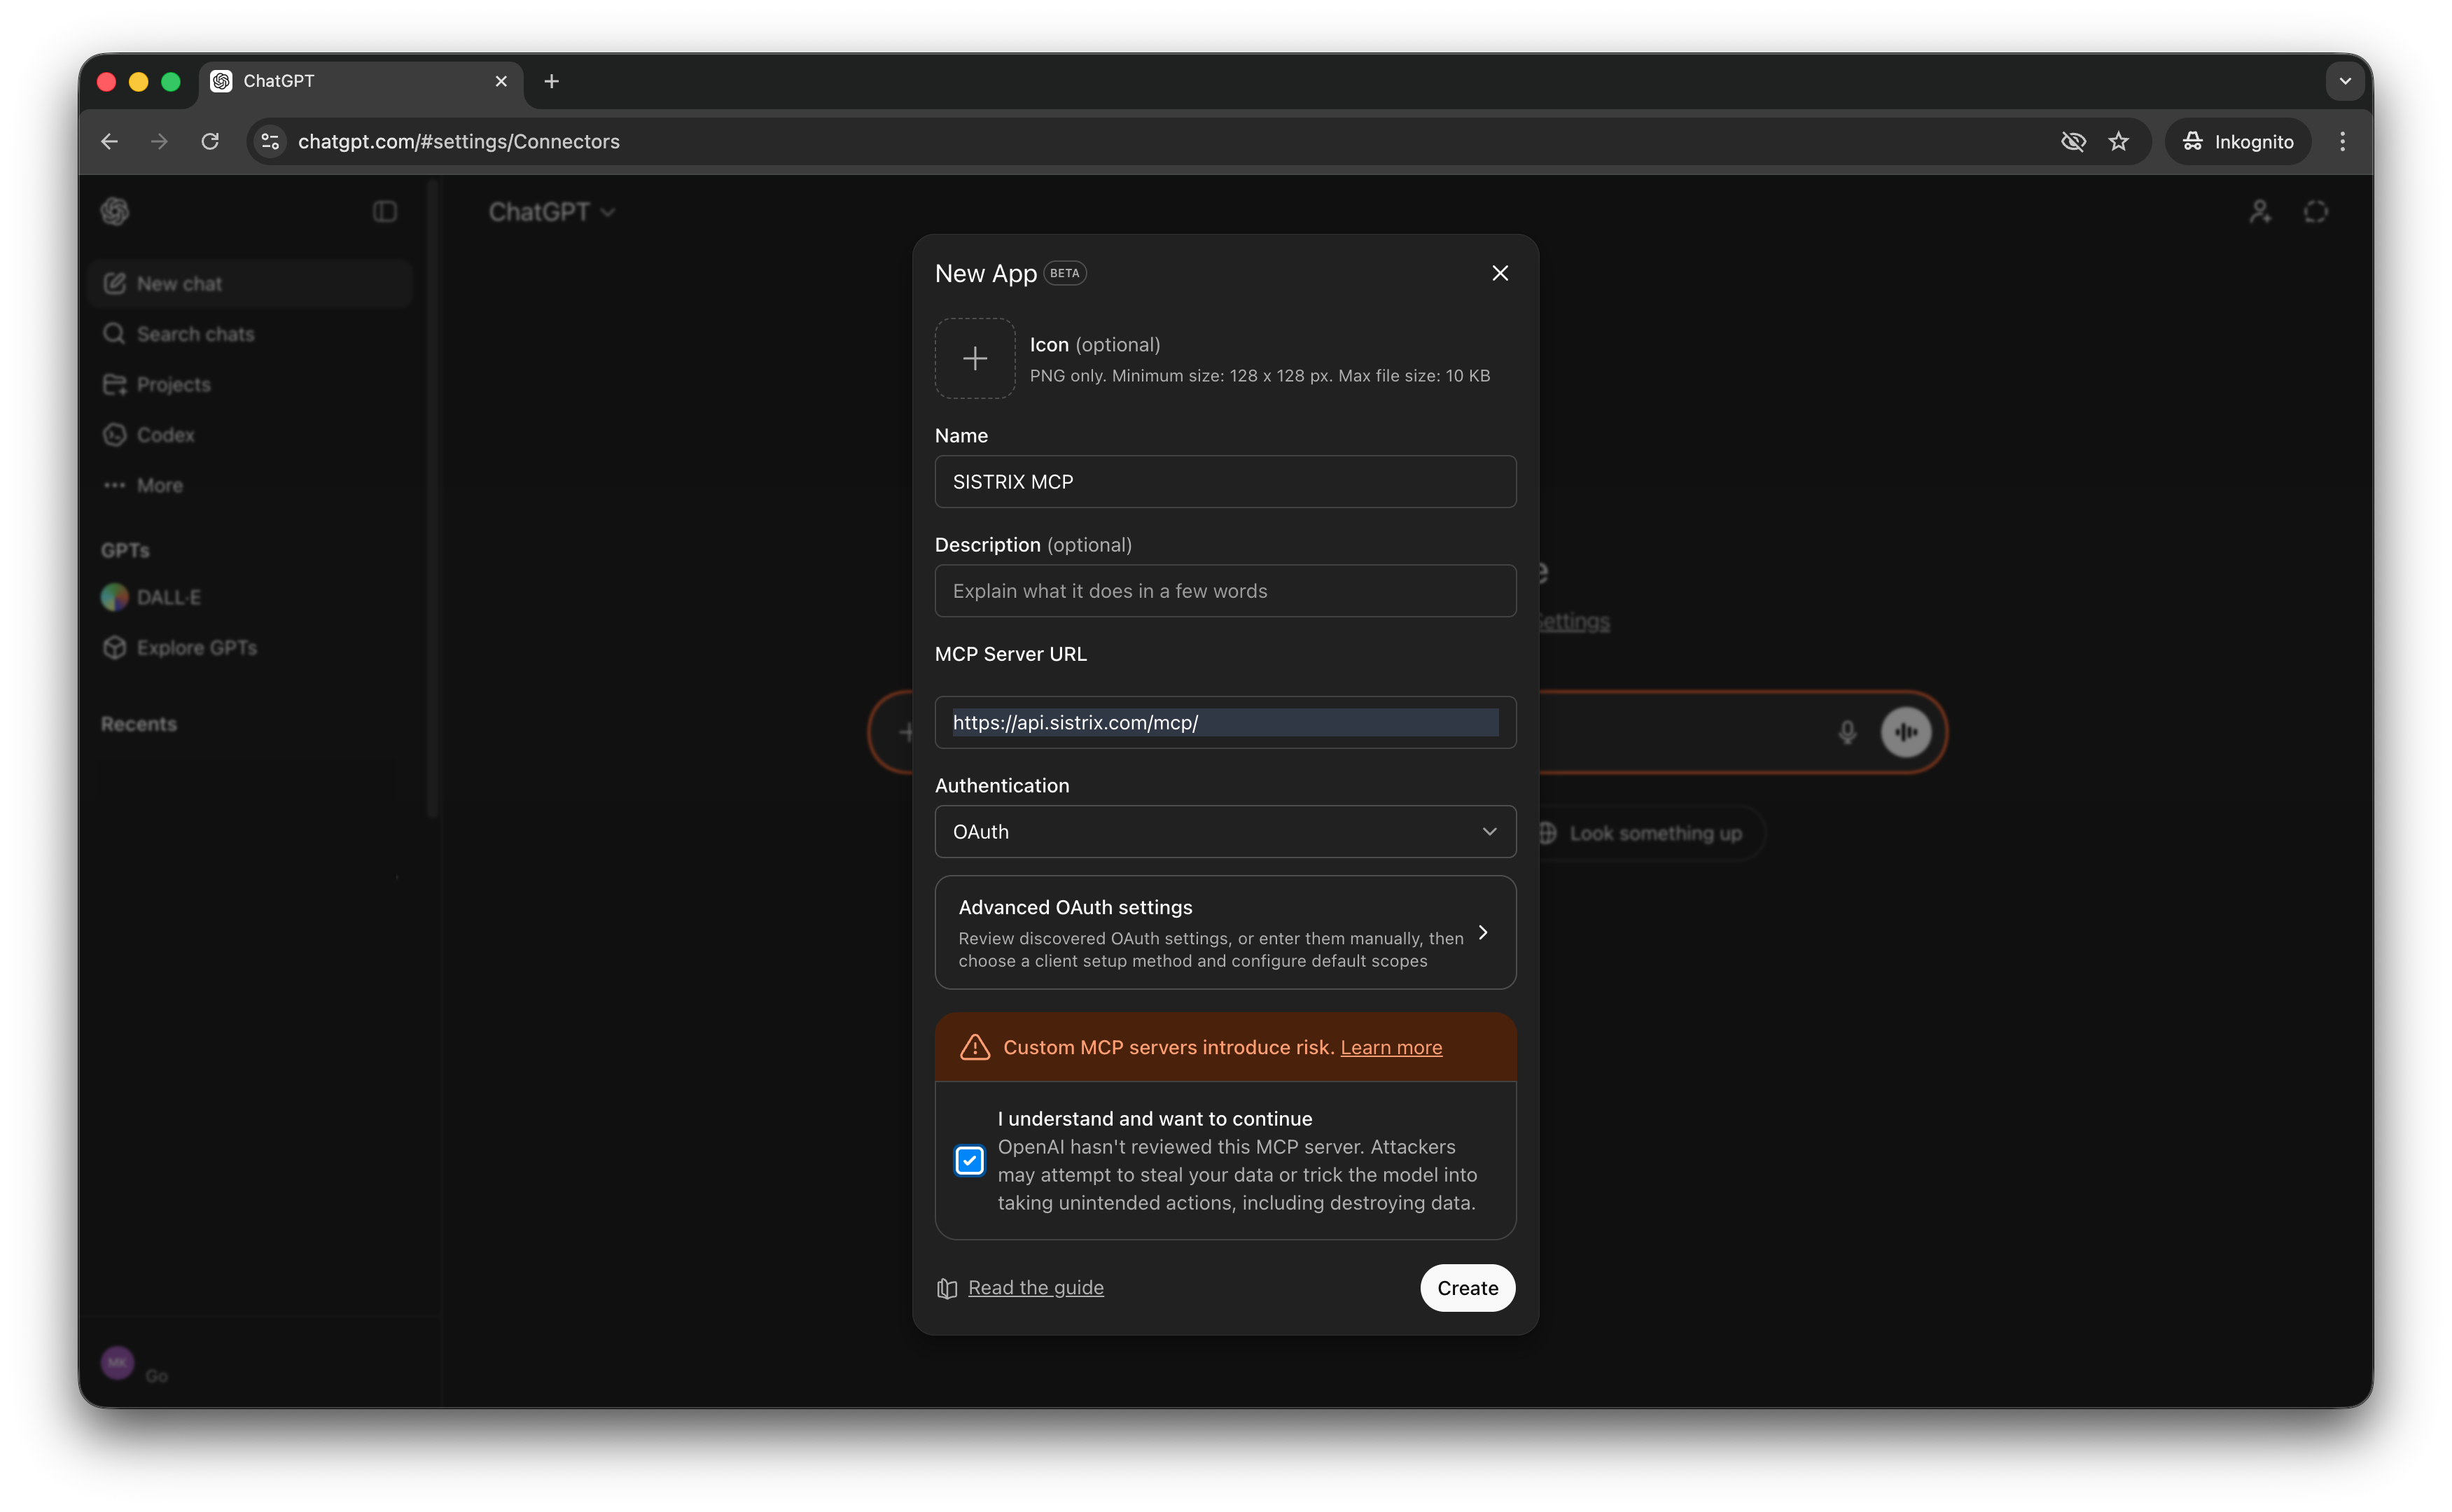Click the tracking protection eye icon

(2073, 142)
